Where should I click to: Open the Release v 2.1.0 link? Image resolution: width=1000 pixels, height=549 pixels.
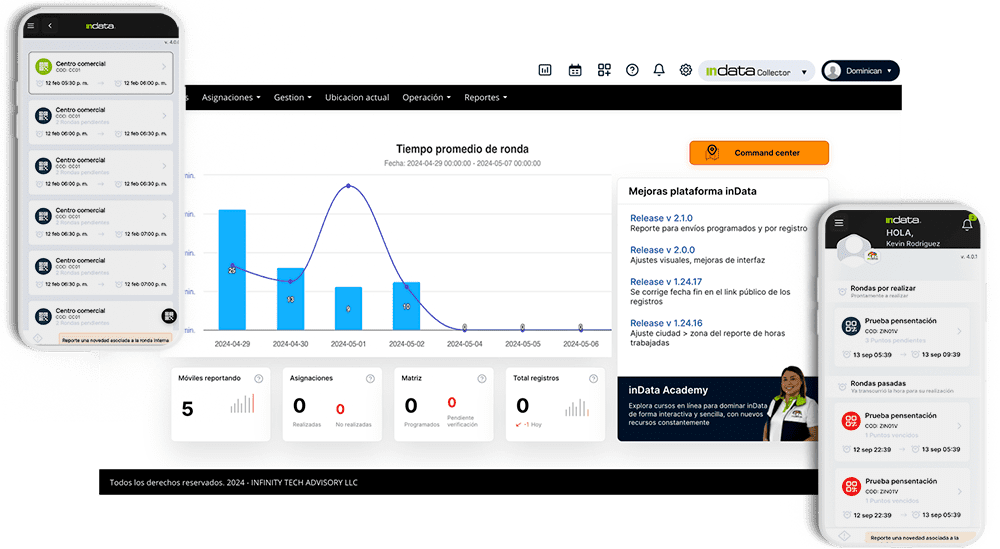pos(661,217)
